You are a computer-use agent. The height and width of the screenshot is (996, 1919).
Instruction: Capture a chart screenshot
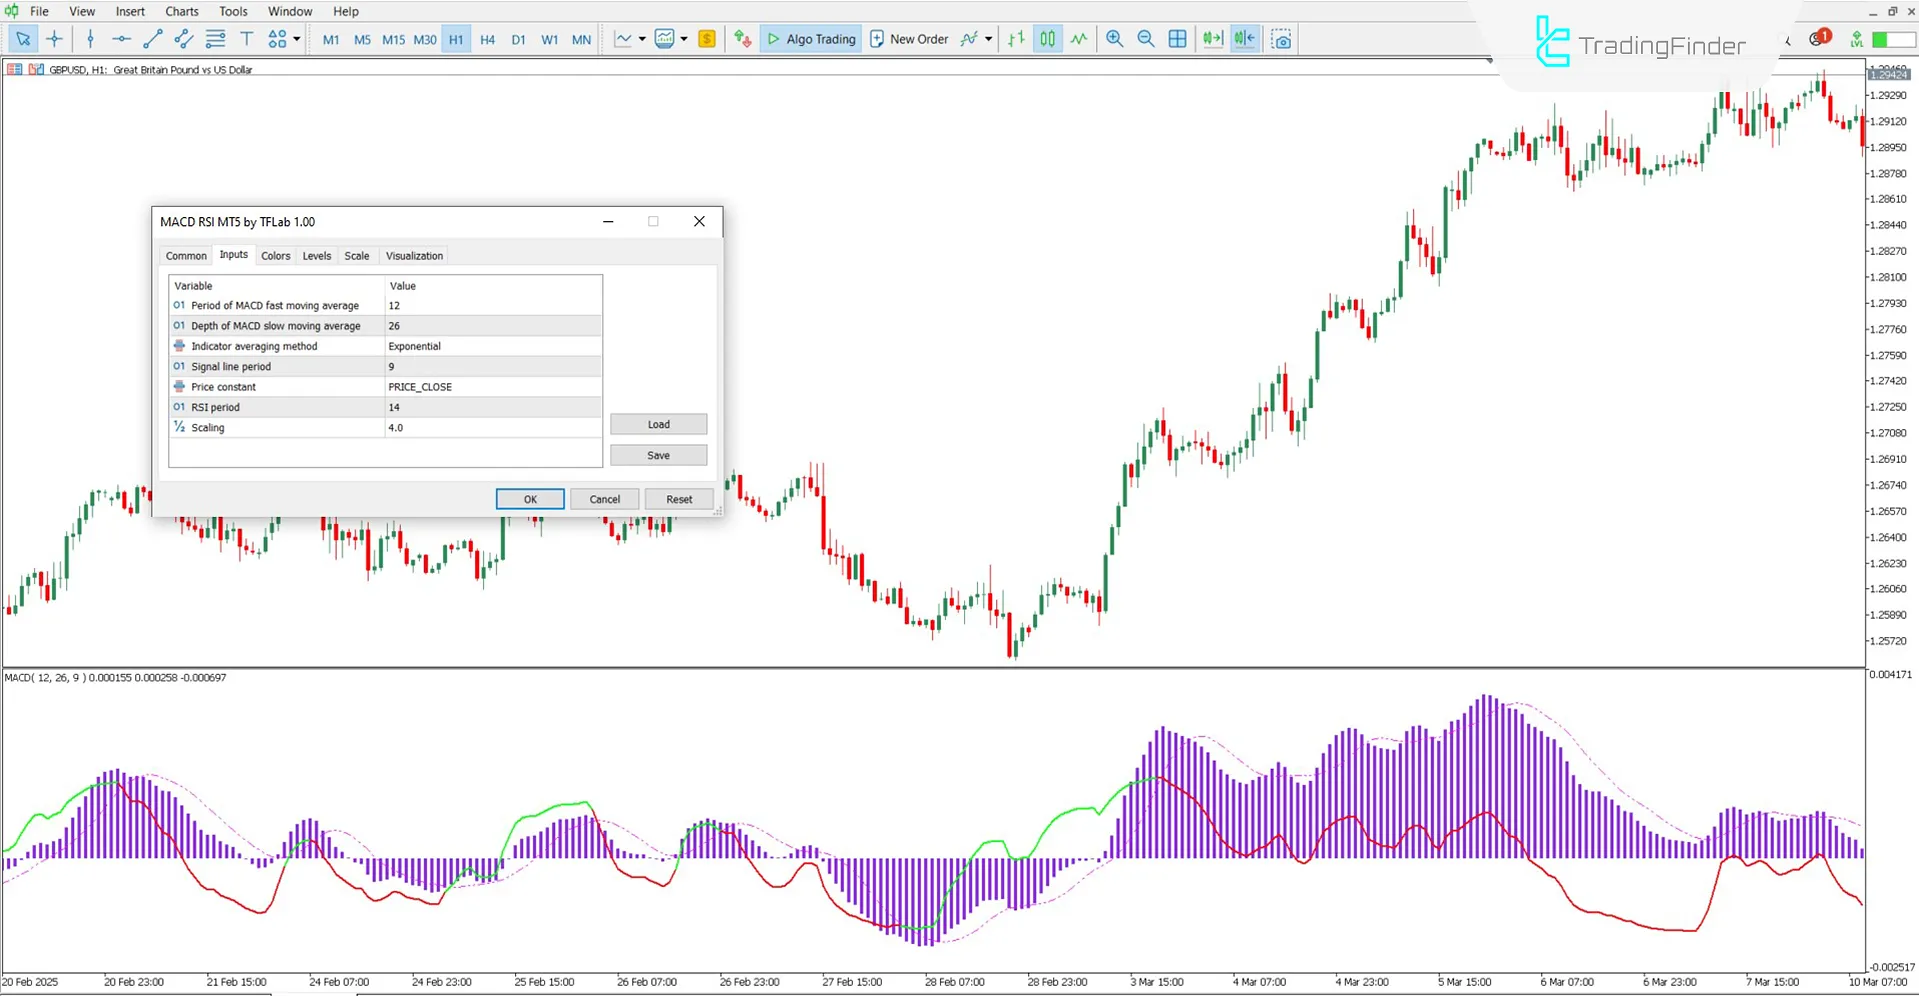click(1281, 39)
